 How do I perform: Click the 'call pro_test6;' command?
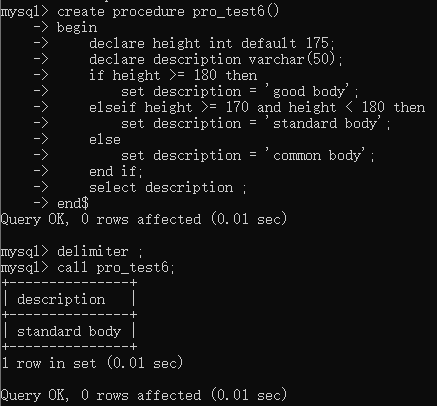[x=116, y=268]
